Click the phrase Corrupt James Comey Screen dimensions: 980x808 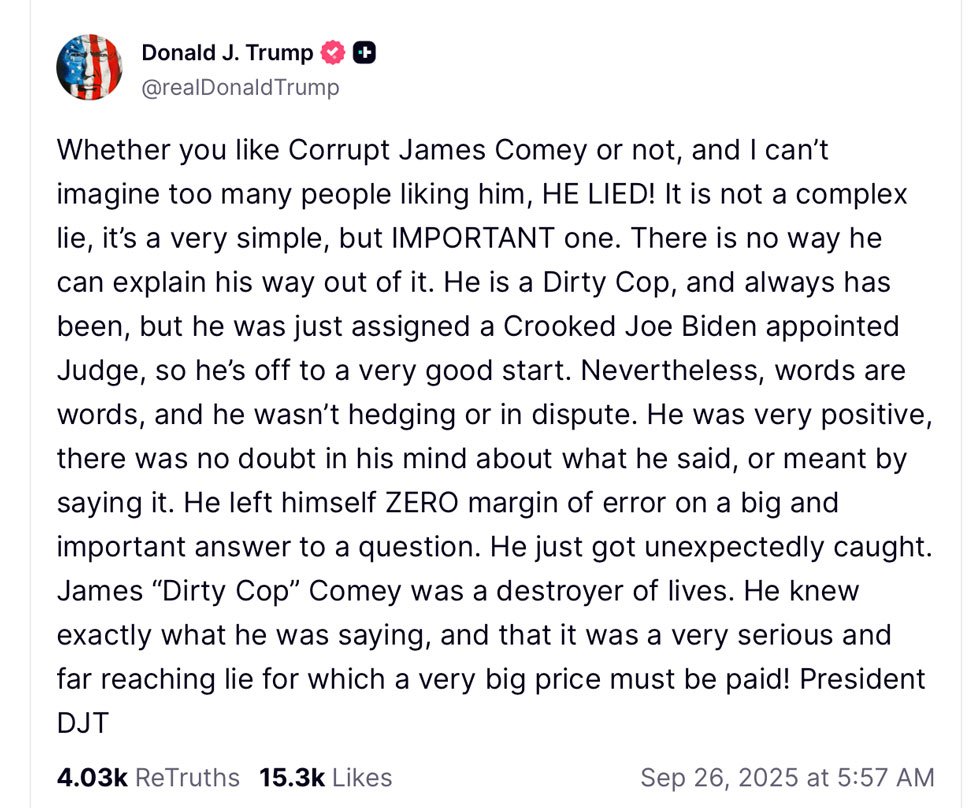(x=438, y=150)
